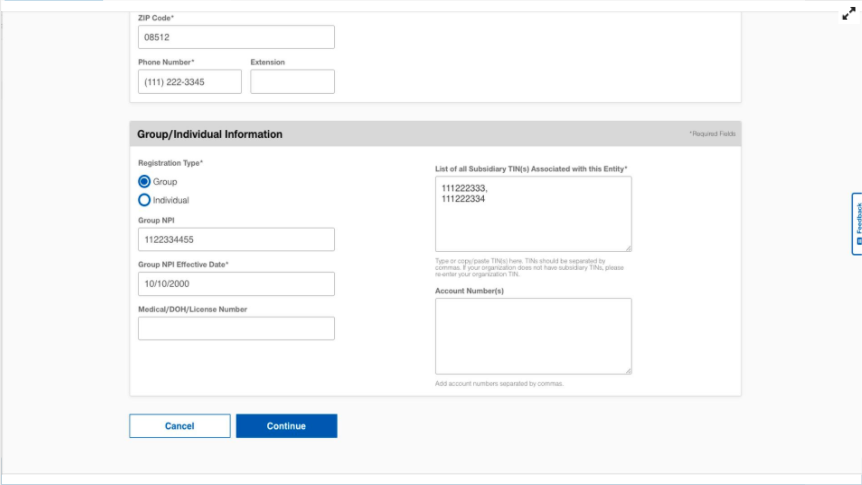Click the Individual radio label text
The width and height of the screenshot is (862, 485).
[171, 200]
